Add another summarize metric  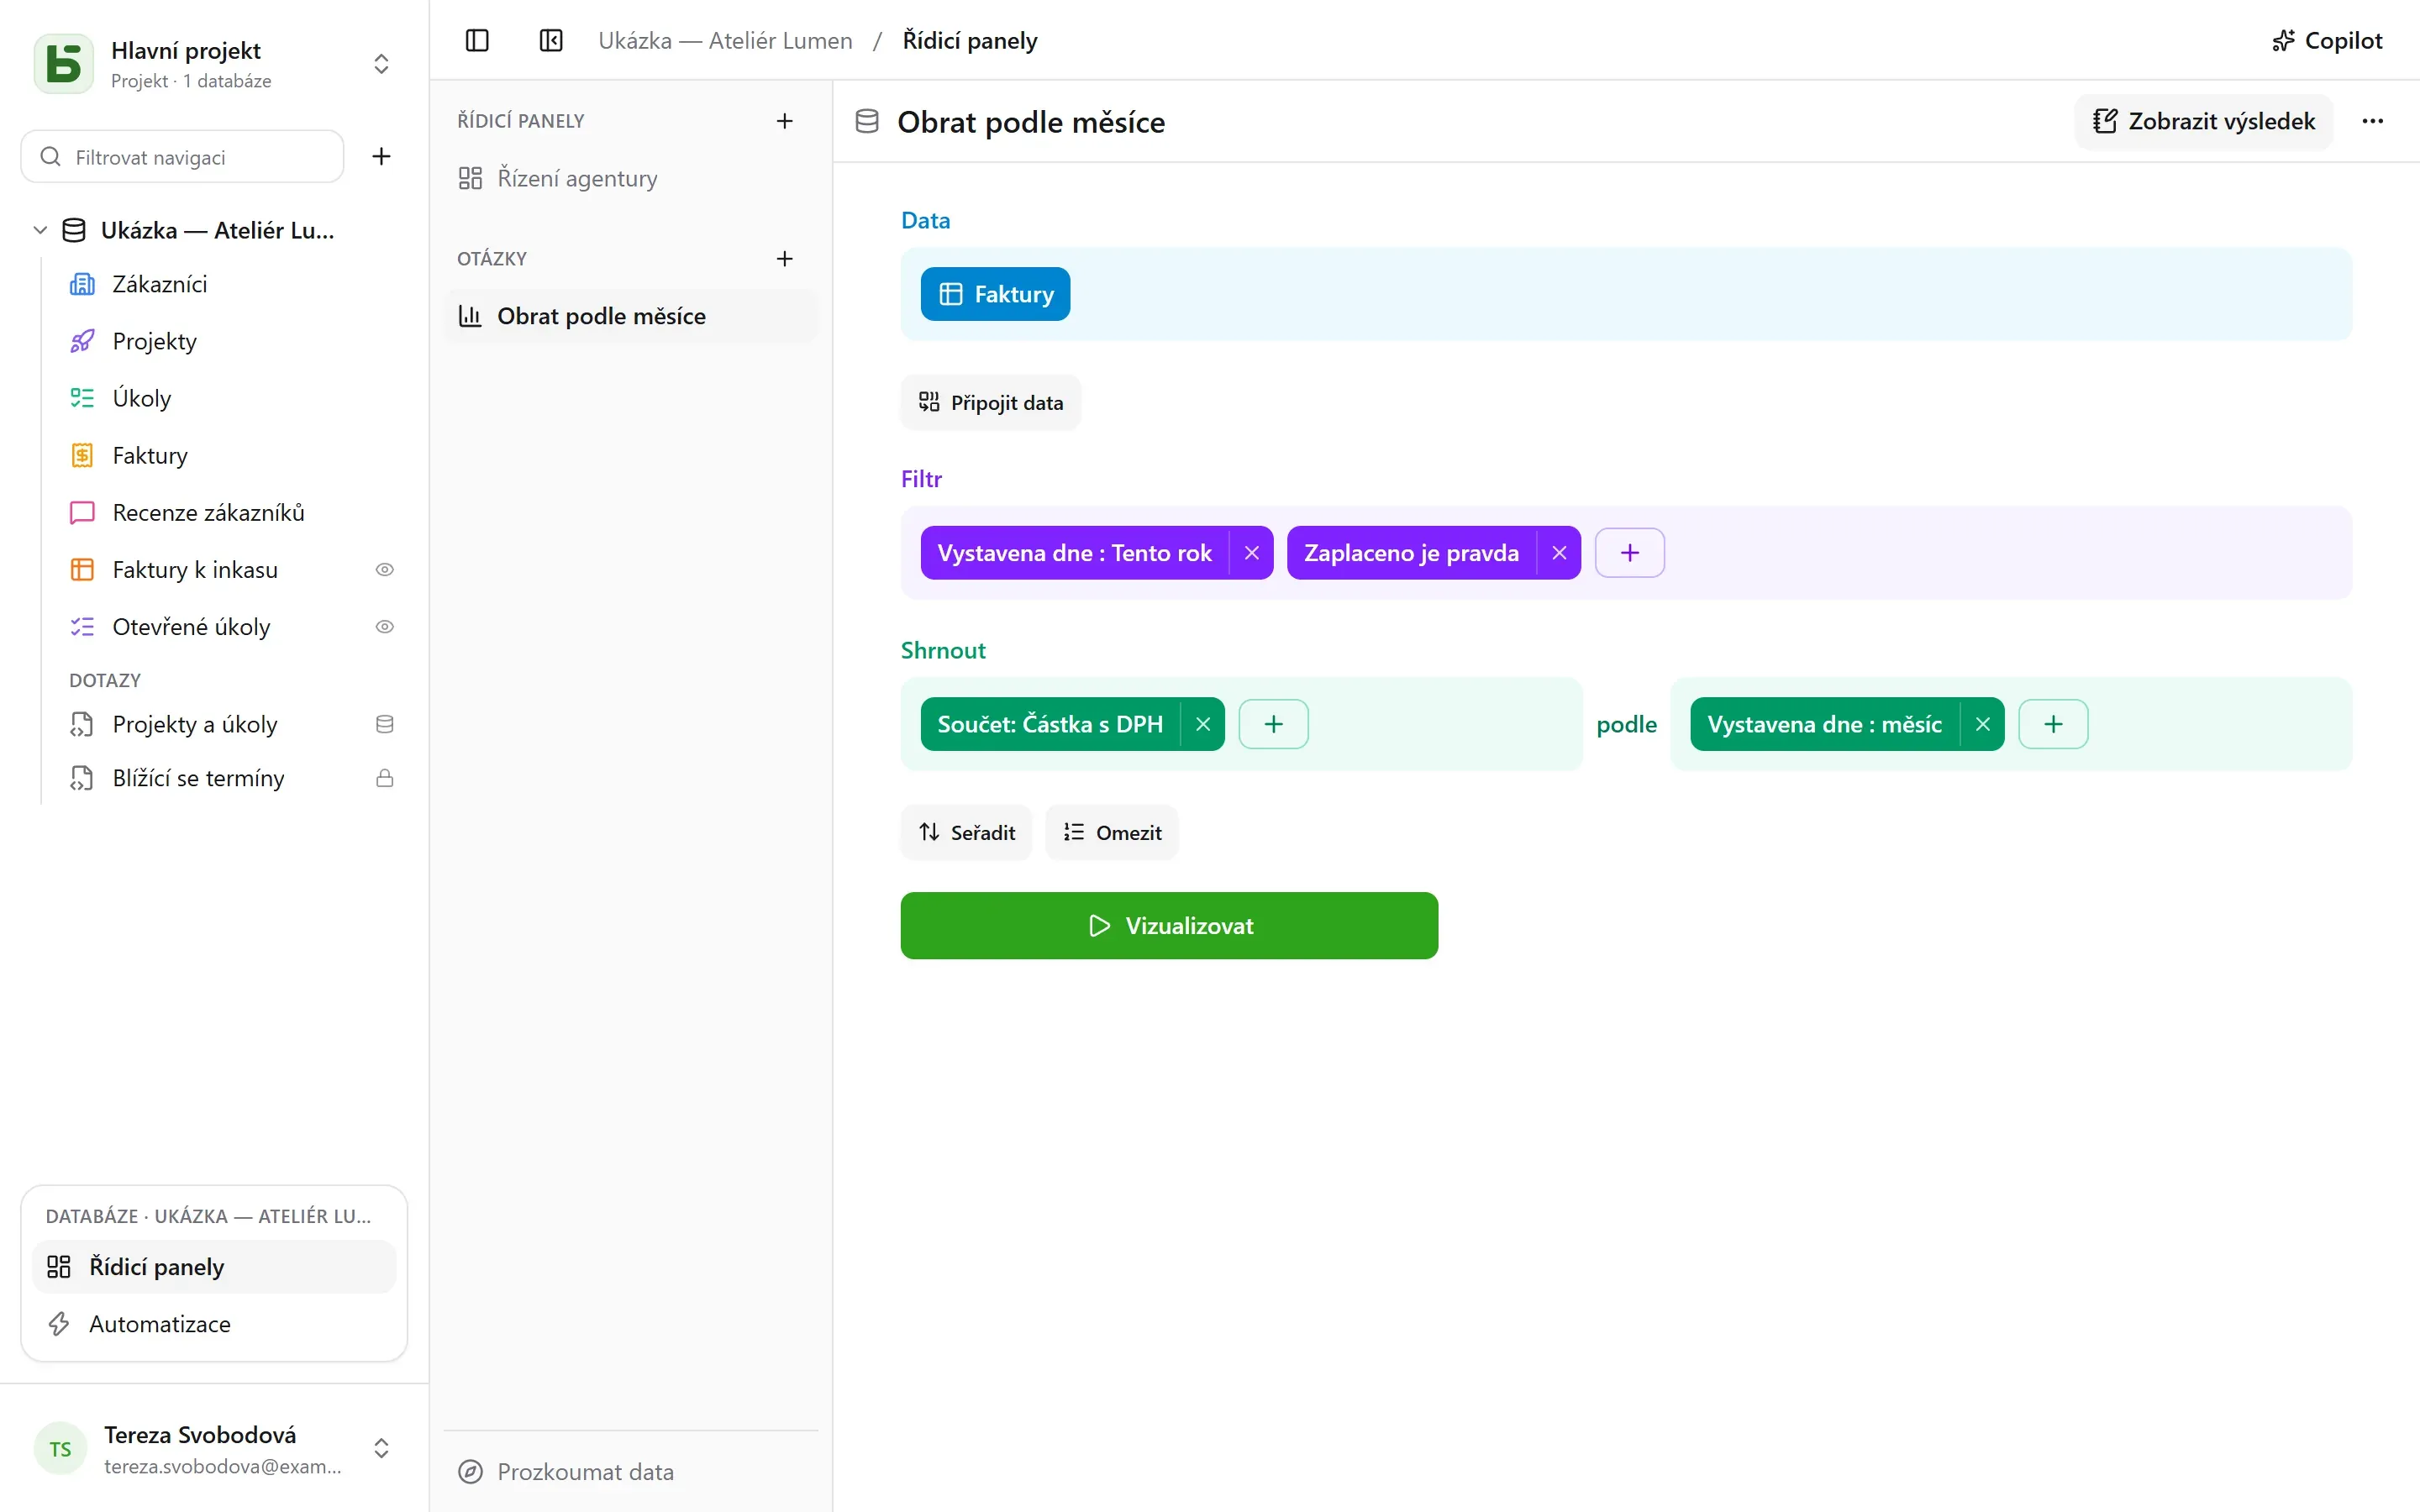(x=1273, y=724)
